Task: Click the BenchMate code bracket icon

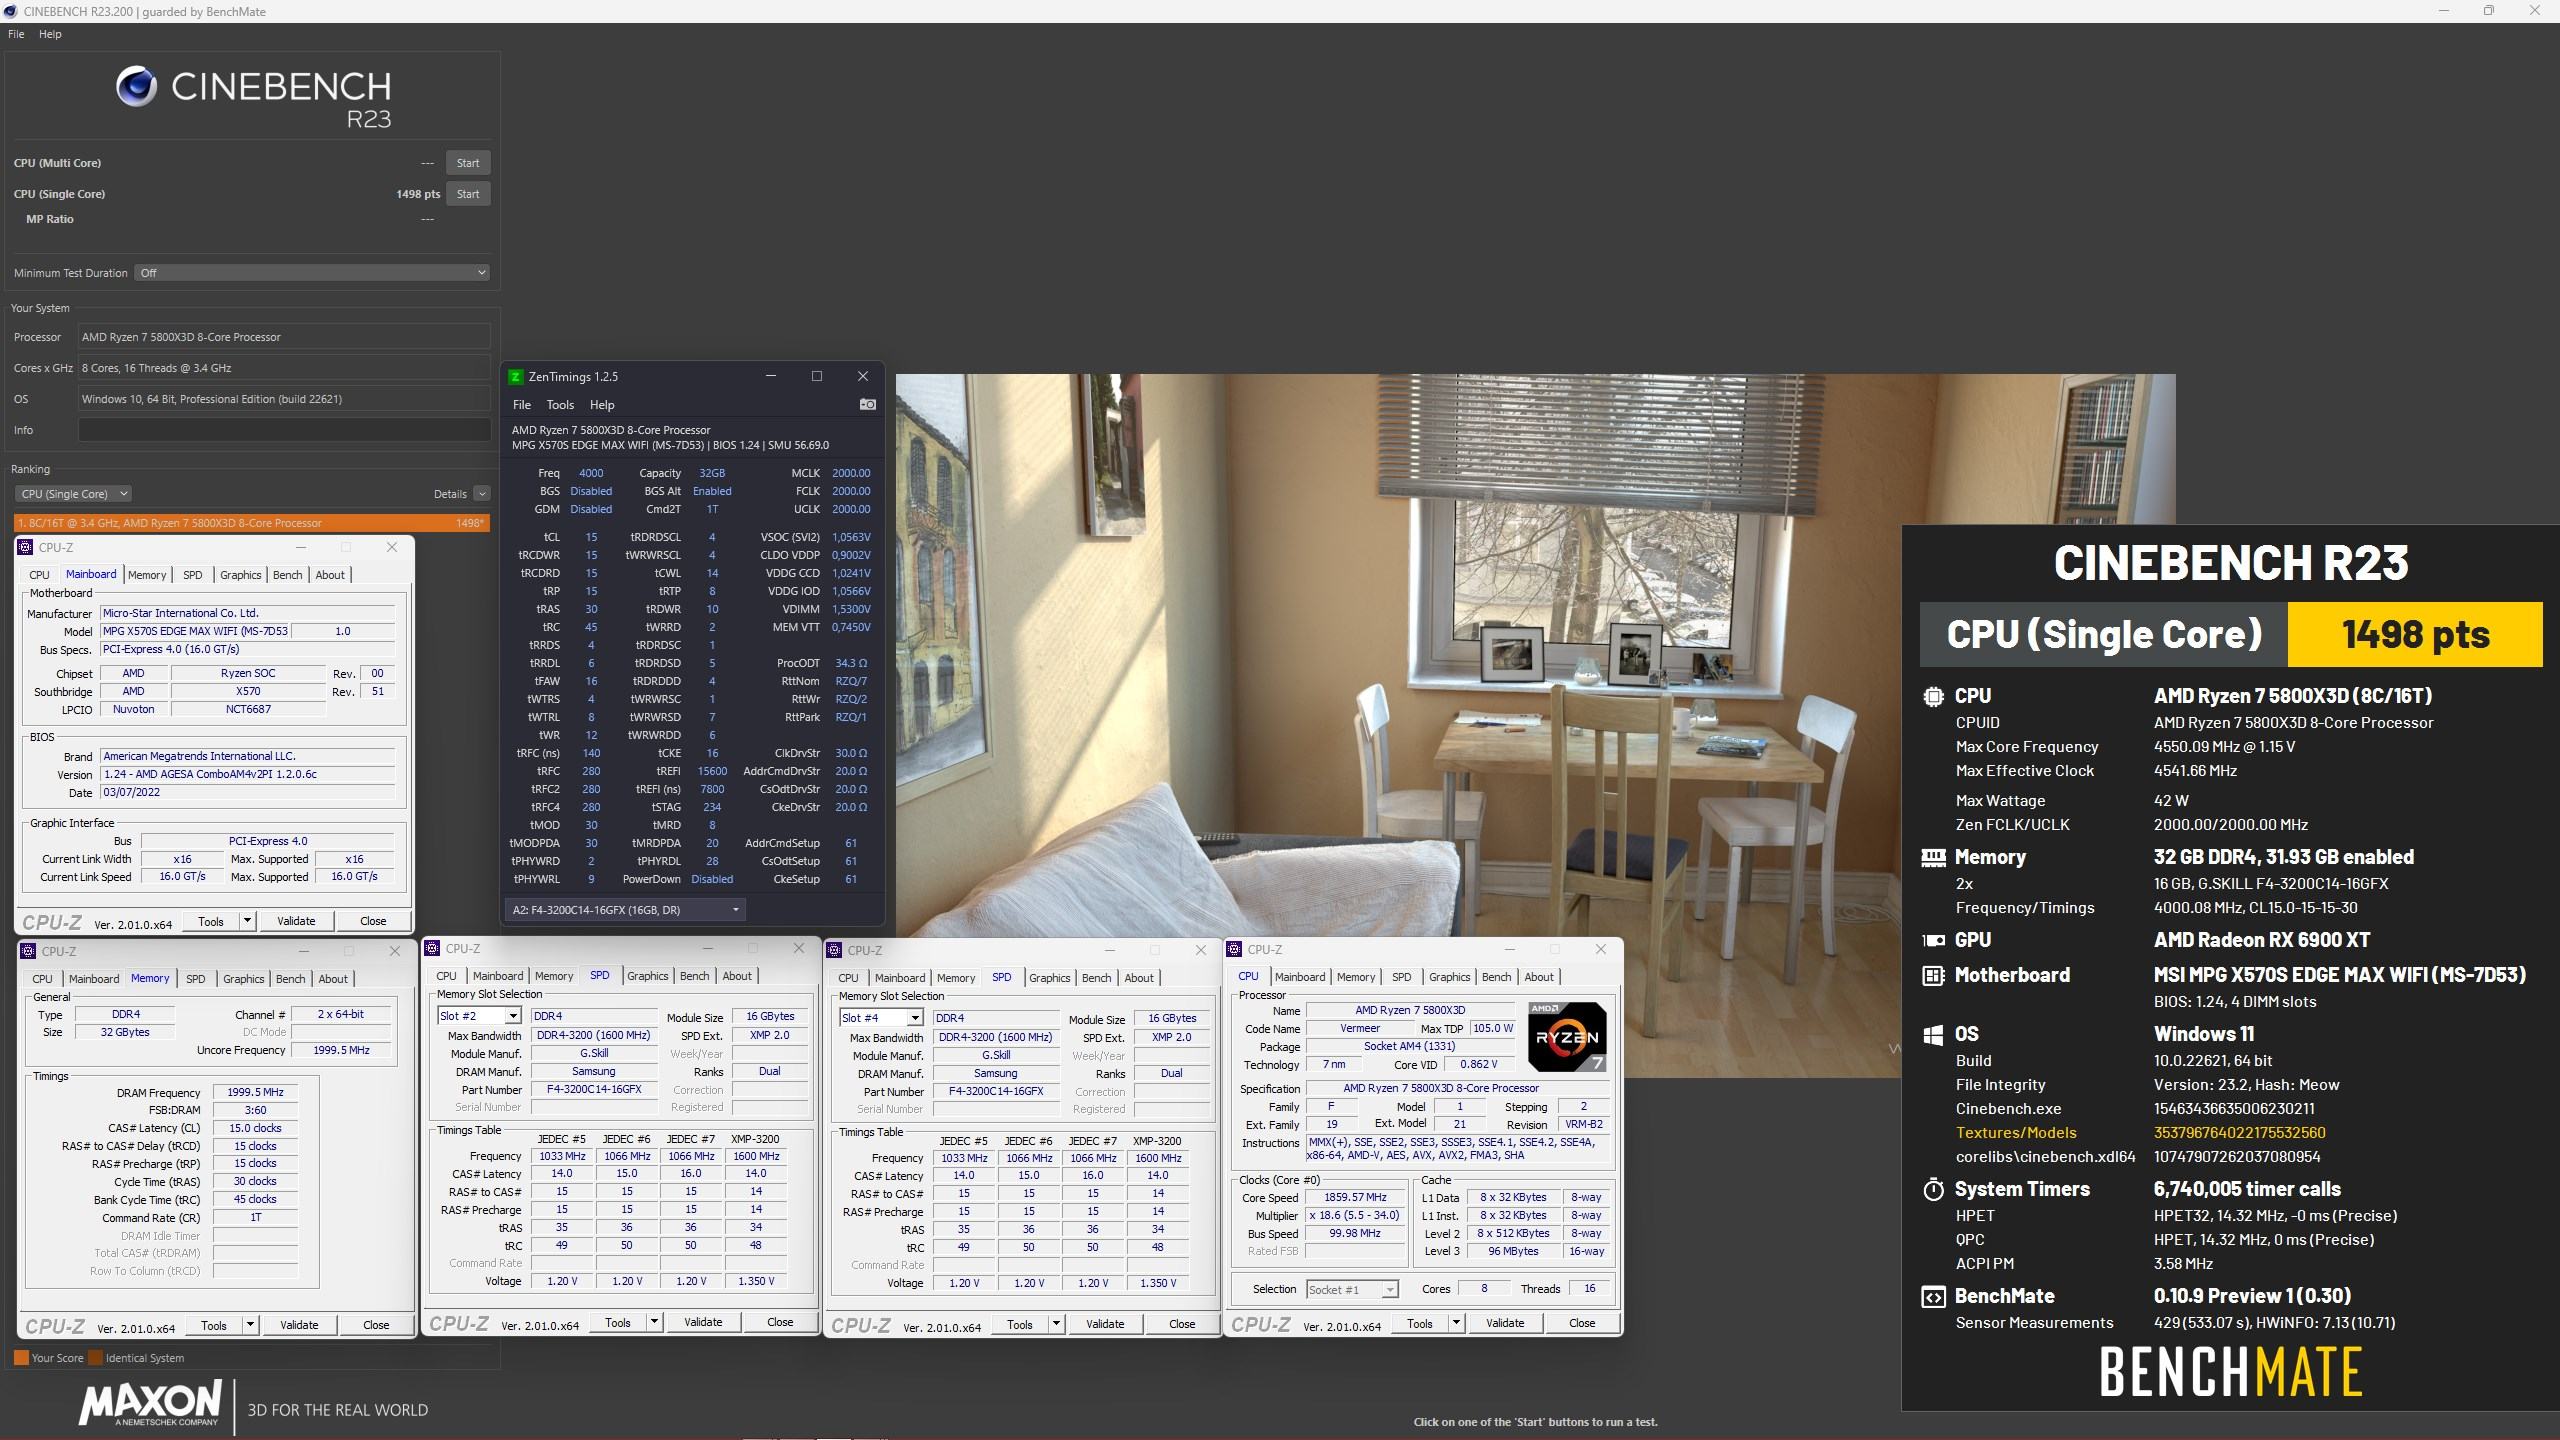Action: pyautogui.click(x=1933, y=1297)
